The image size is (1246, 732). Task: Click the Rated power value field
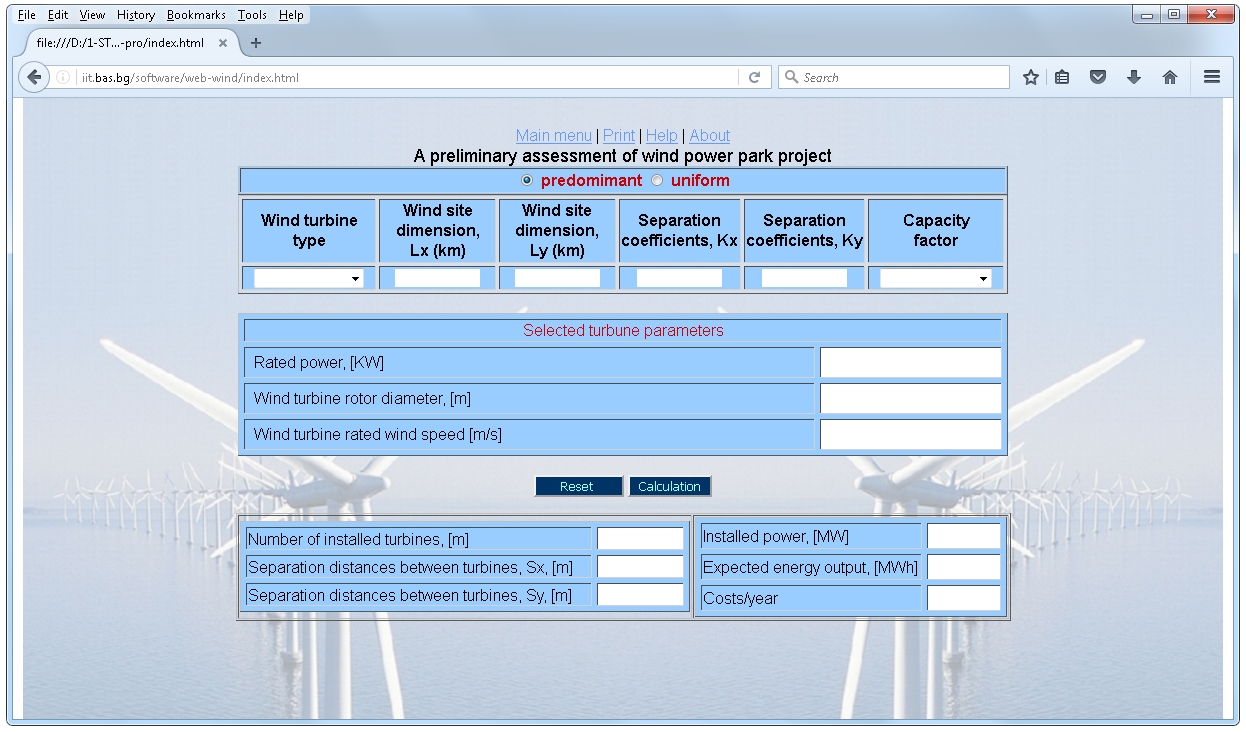point(910,363)
